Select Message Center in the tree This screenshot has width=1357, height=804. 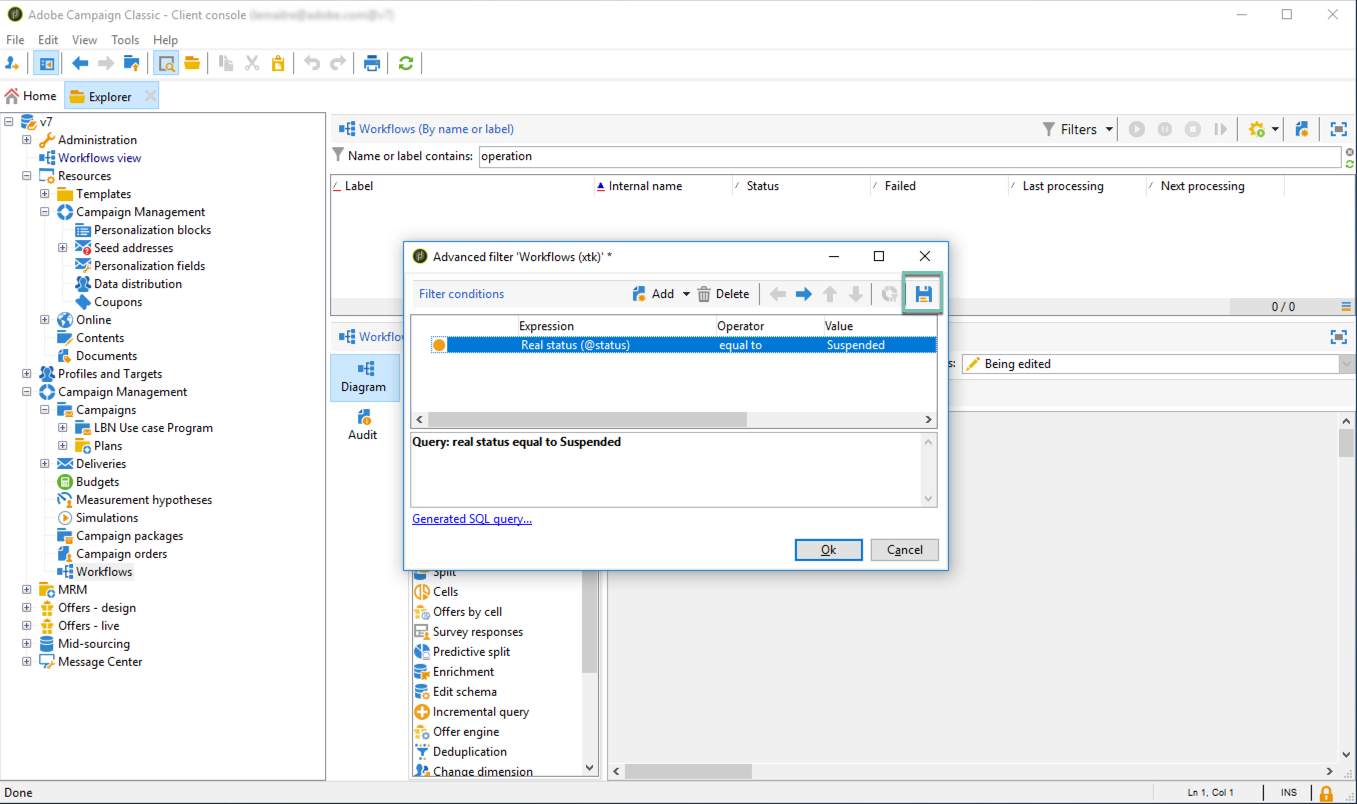click(x=100, y=662)
